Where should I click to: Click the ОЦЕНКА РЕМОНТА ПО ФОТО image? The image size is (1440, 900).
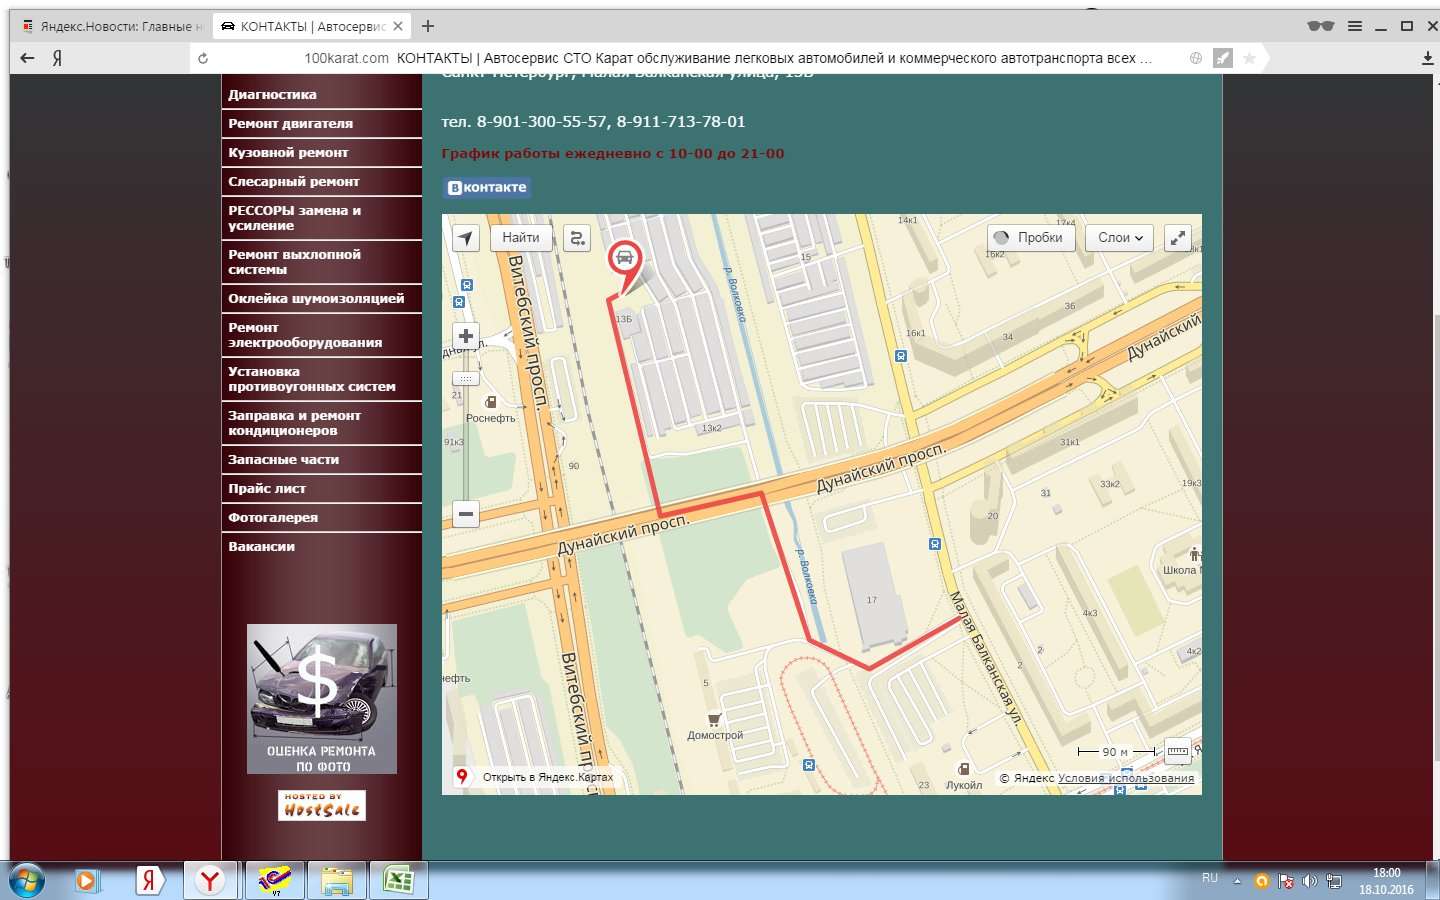tap(322, 699)
